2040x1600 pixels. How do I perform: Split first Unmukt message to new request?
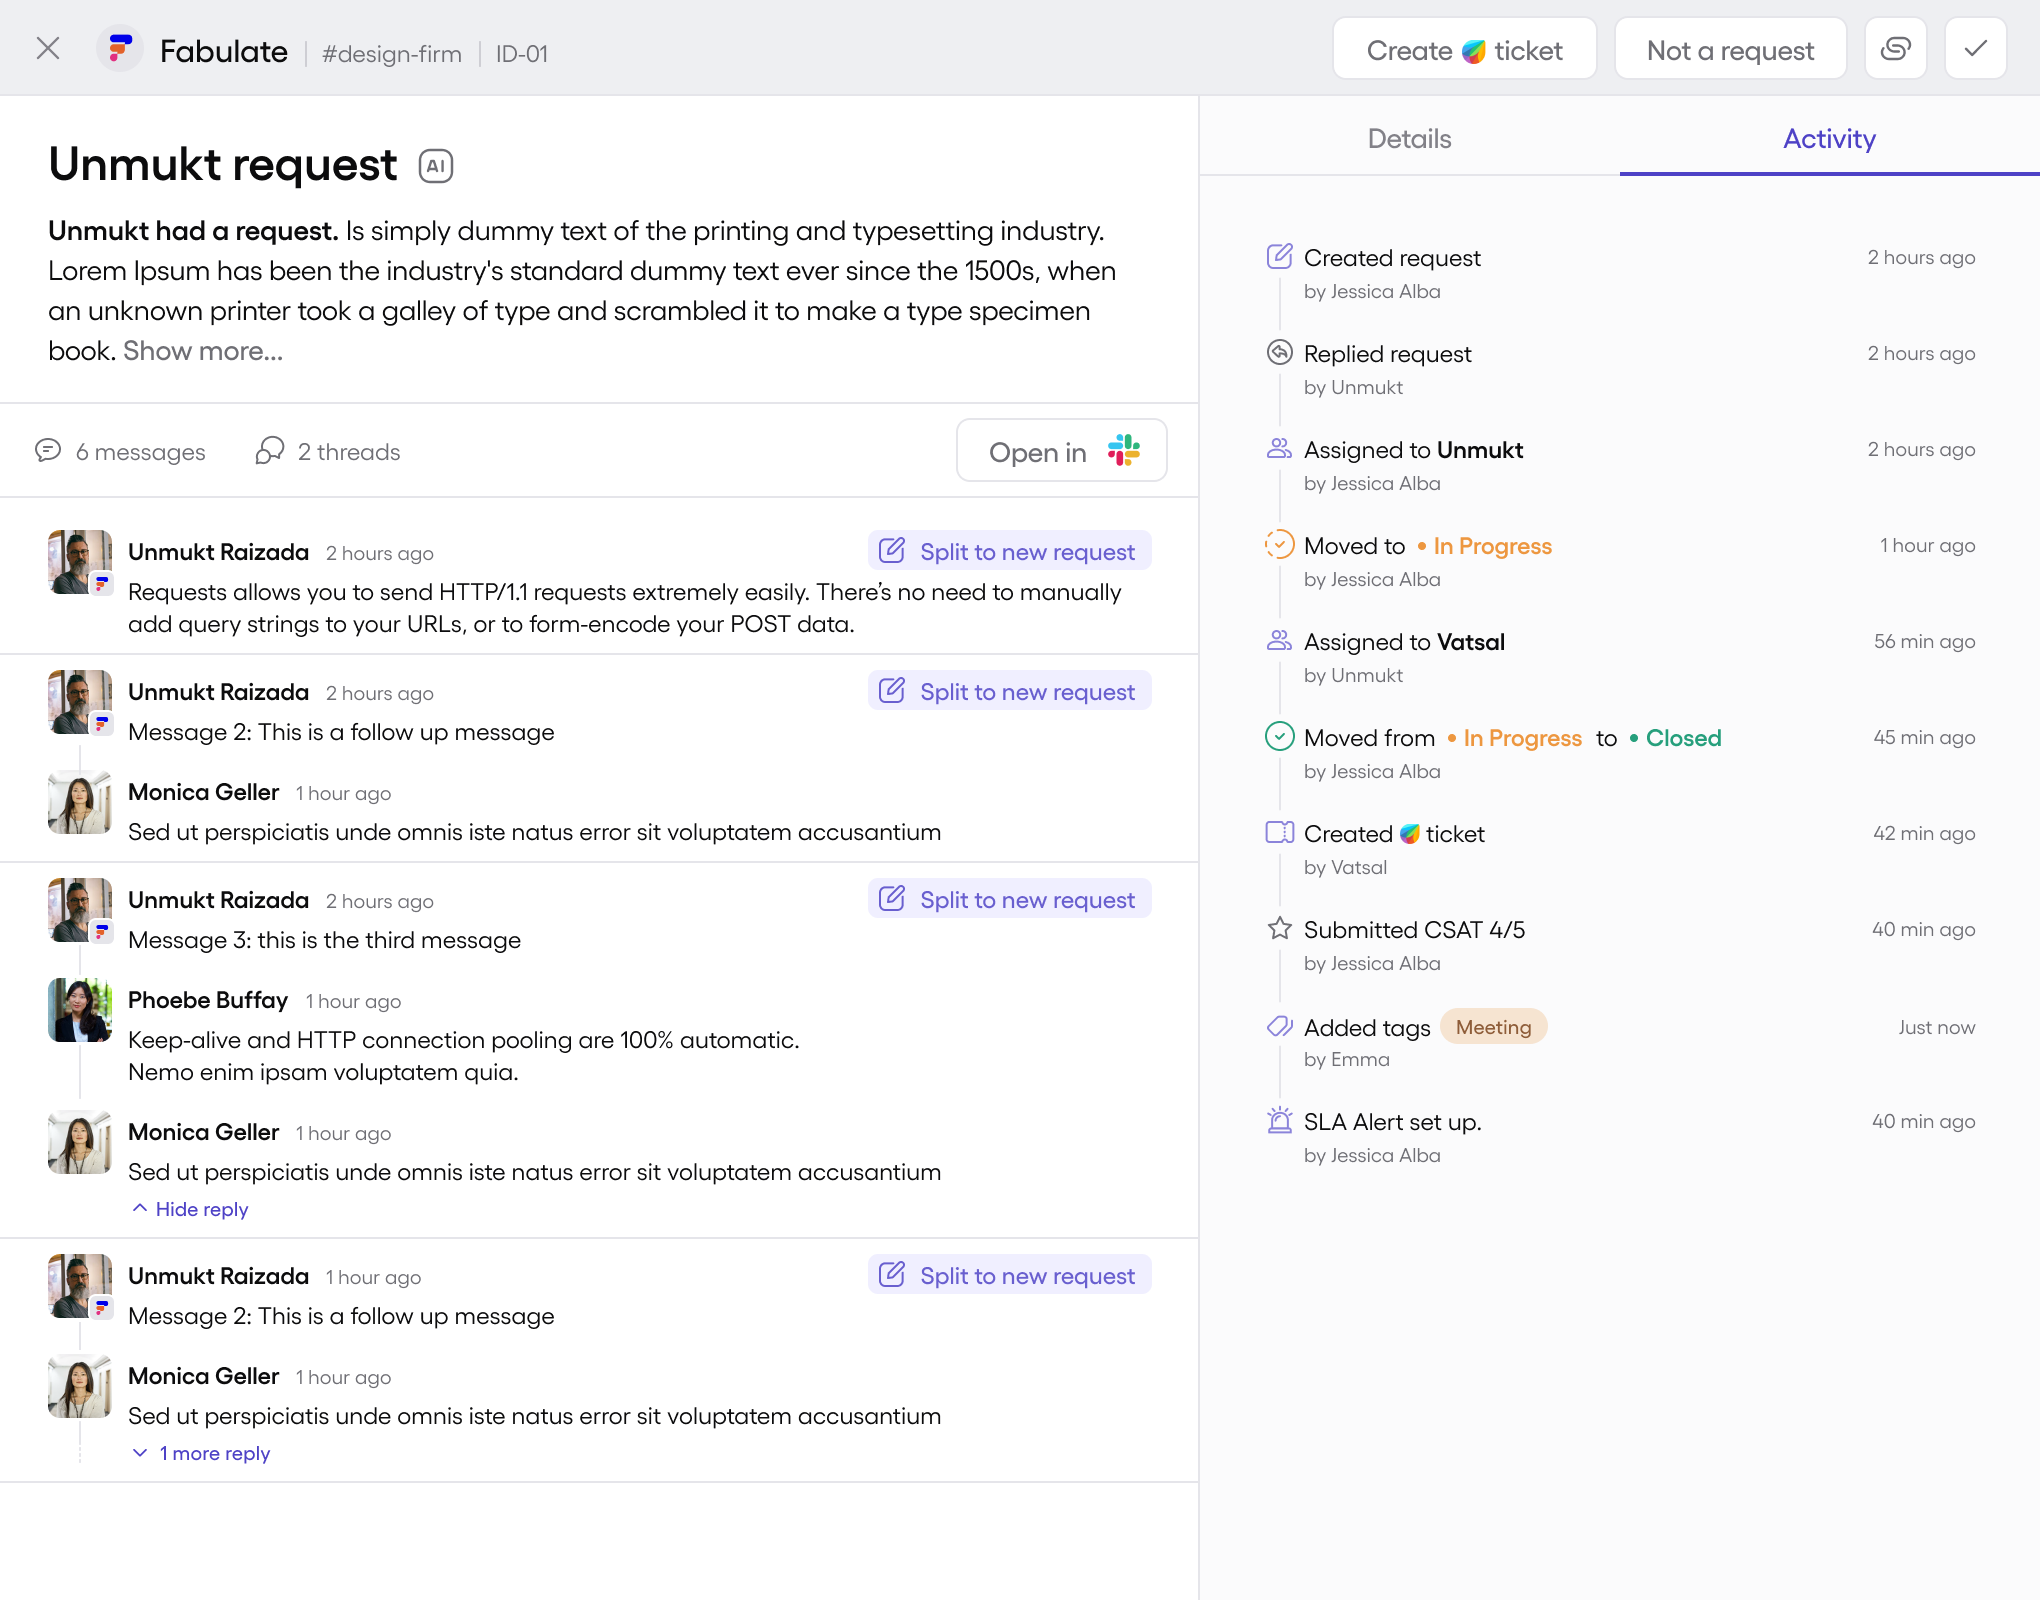tap(1010, 552)
